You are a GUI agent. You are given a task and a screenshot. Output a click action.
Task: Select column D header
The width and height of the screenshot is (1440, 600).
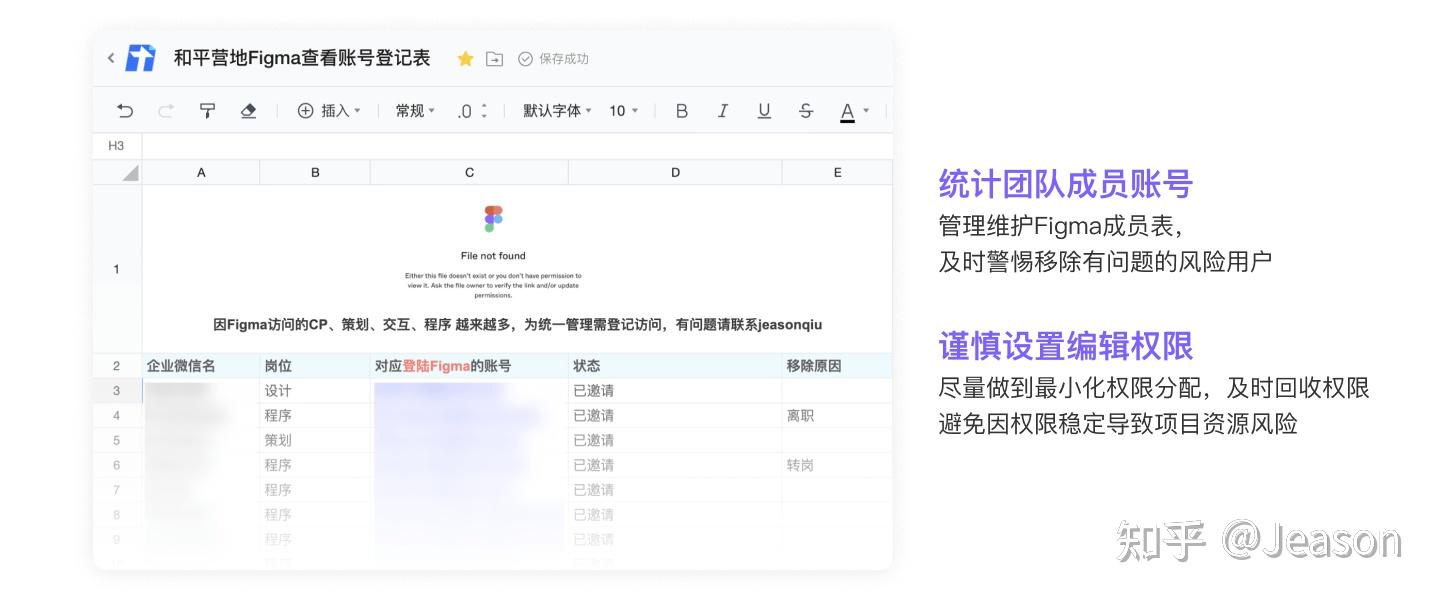click(x=675, y=173)
